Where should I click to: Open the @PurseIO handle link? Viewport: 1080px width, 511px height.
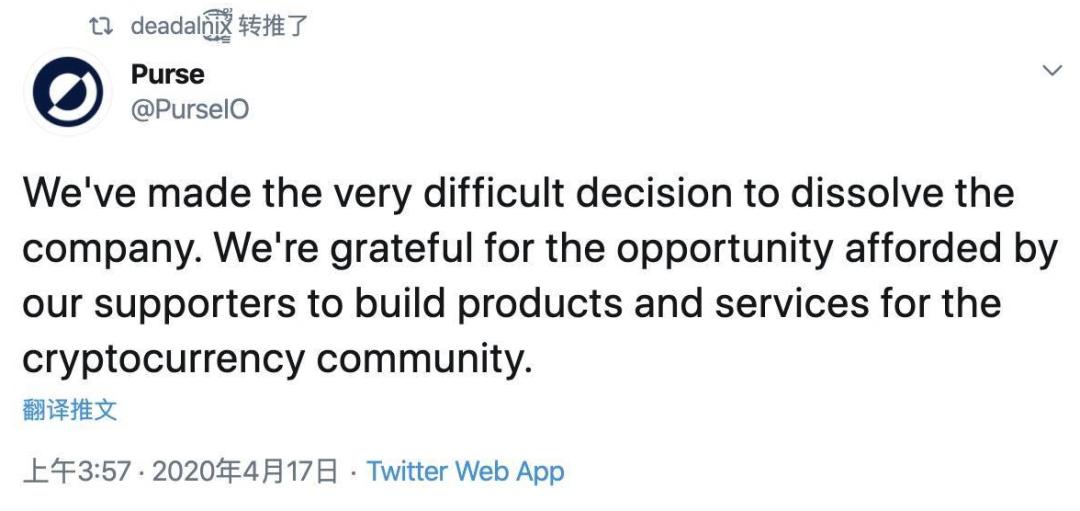pyautogui.click(x=189, y=109)
